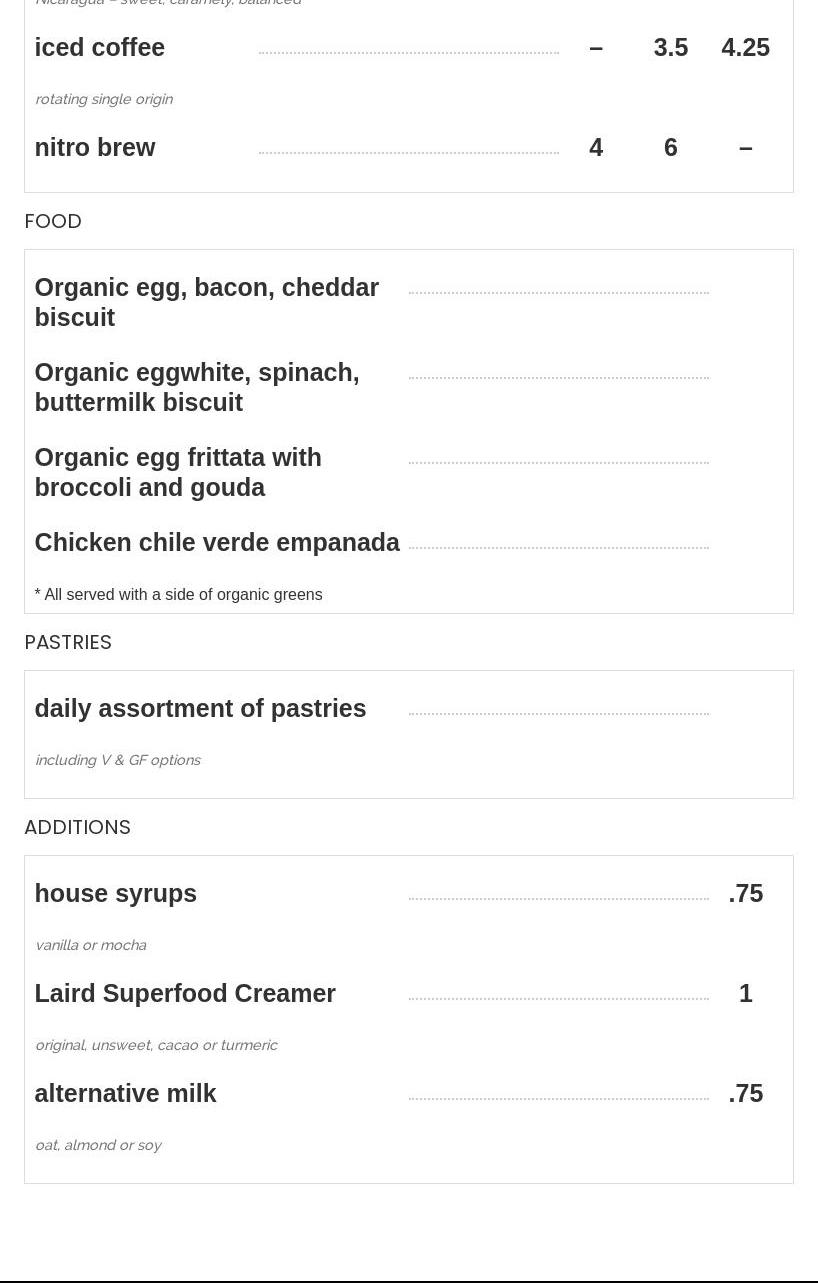This screenshot has height=1283, width=818.
Task: Click daily assortment of pastries
Action: [200, 708]
